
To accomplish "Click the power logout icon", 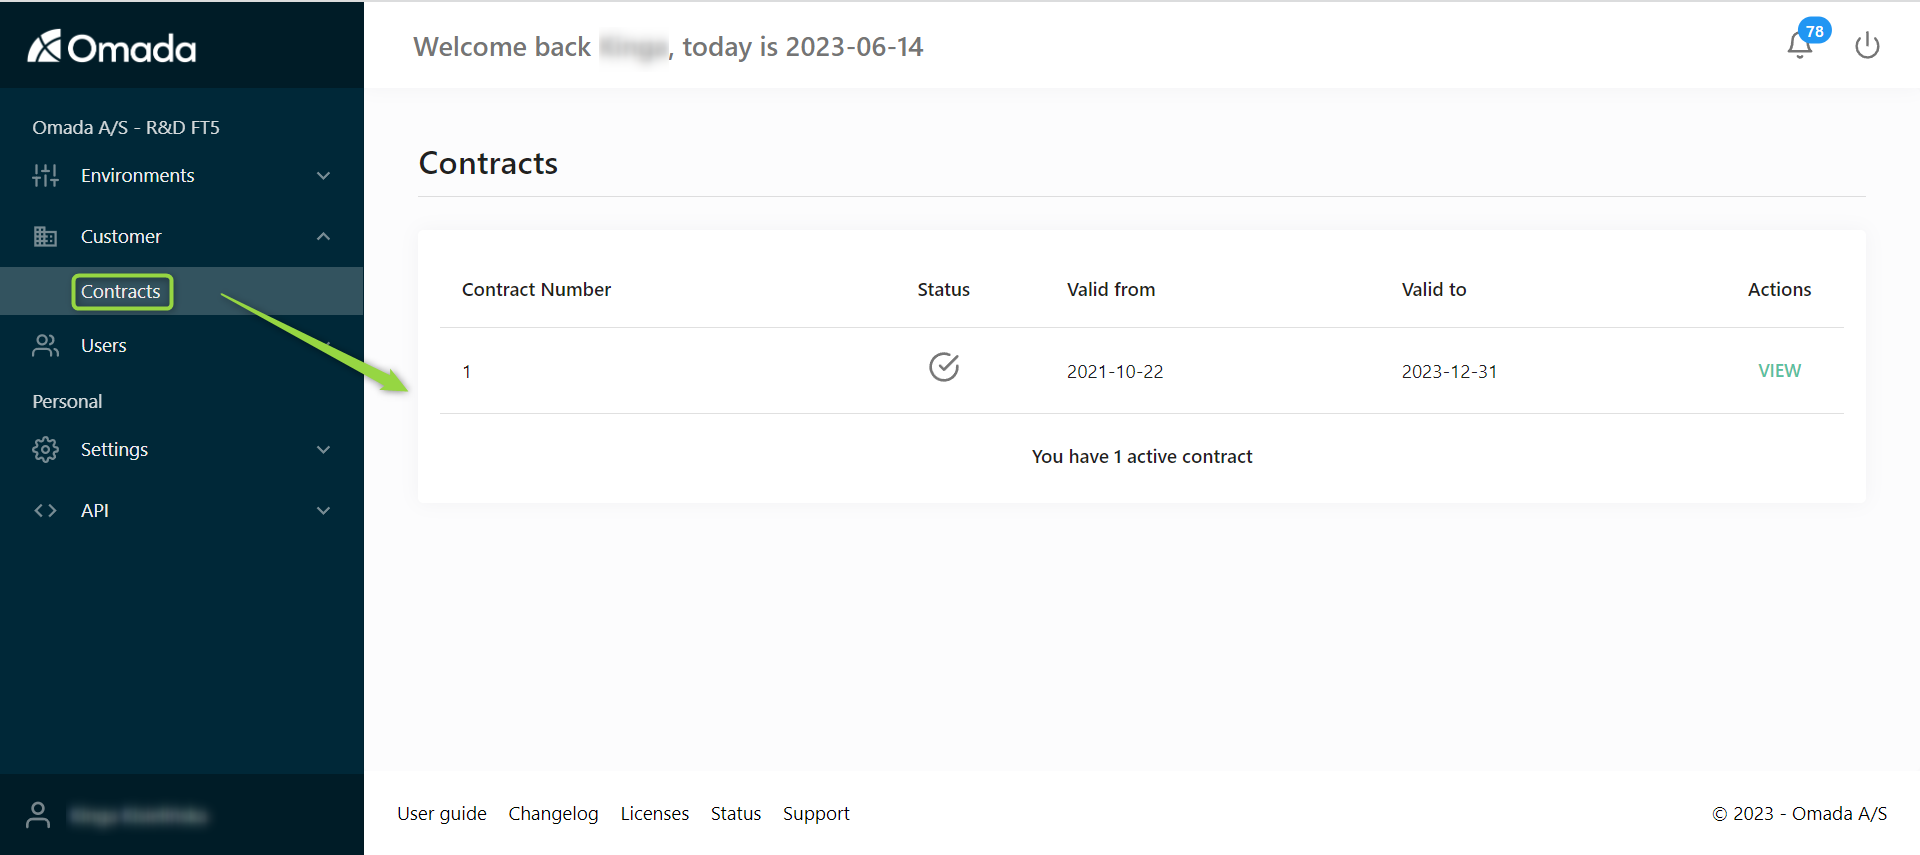I will (1867, 46).
